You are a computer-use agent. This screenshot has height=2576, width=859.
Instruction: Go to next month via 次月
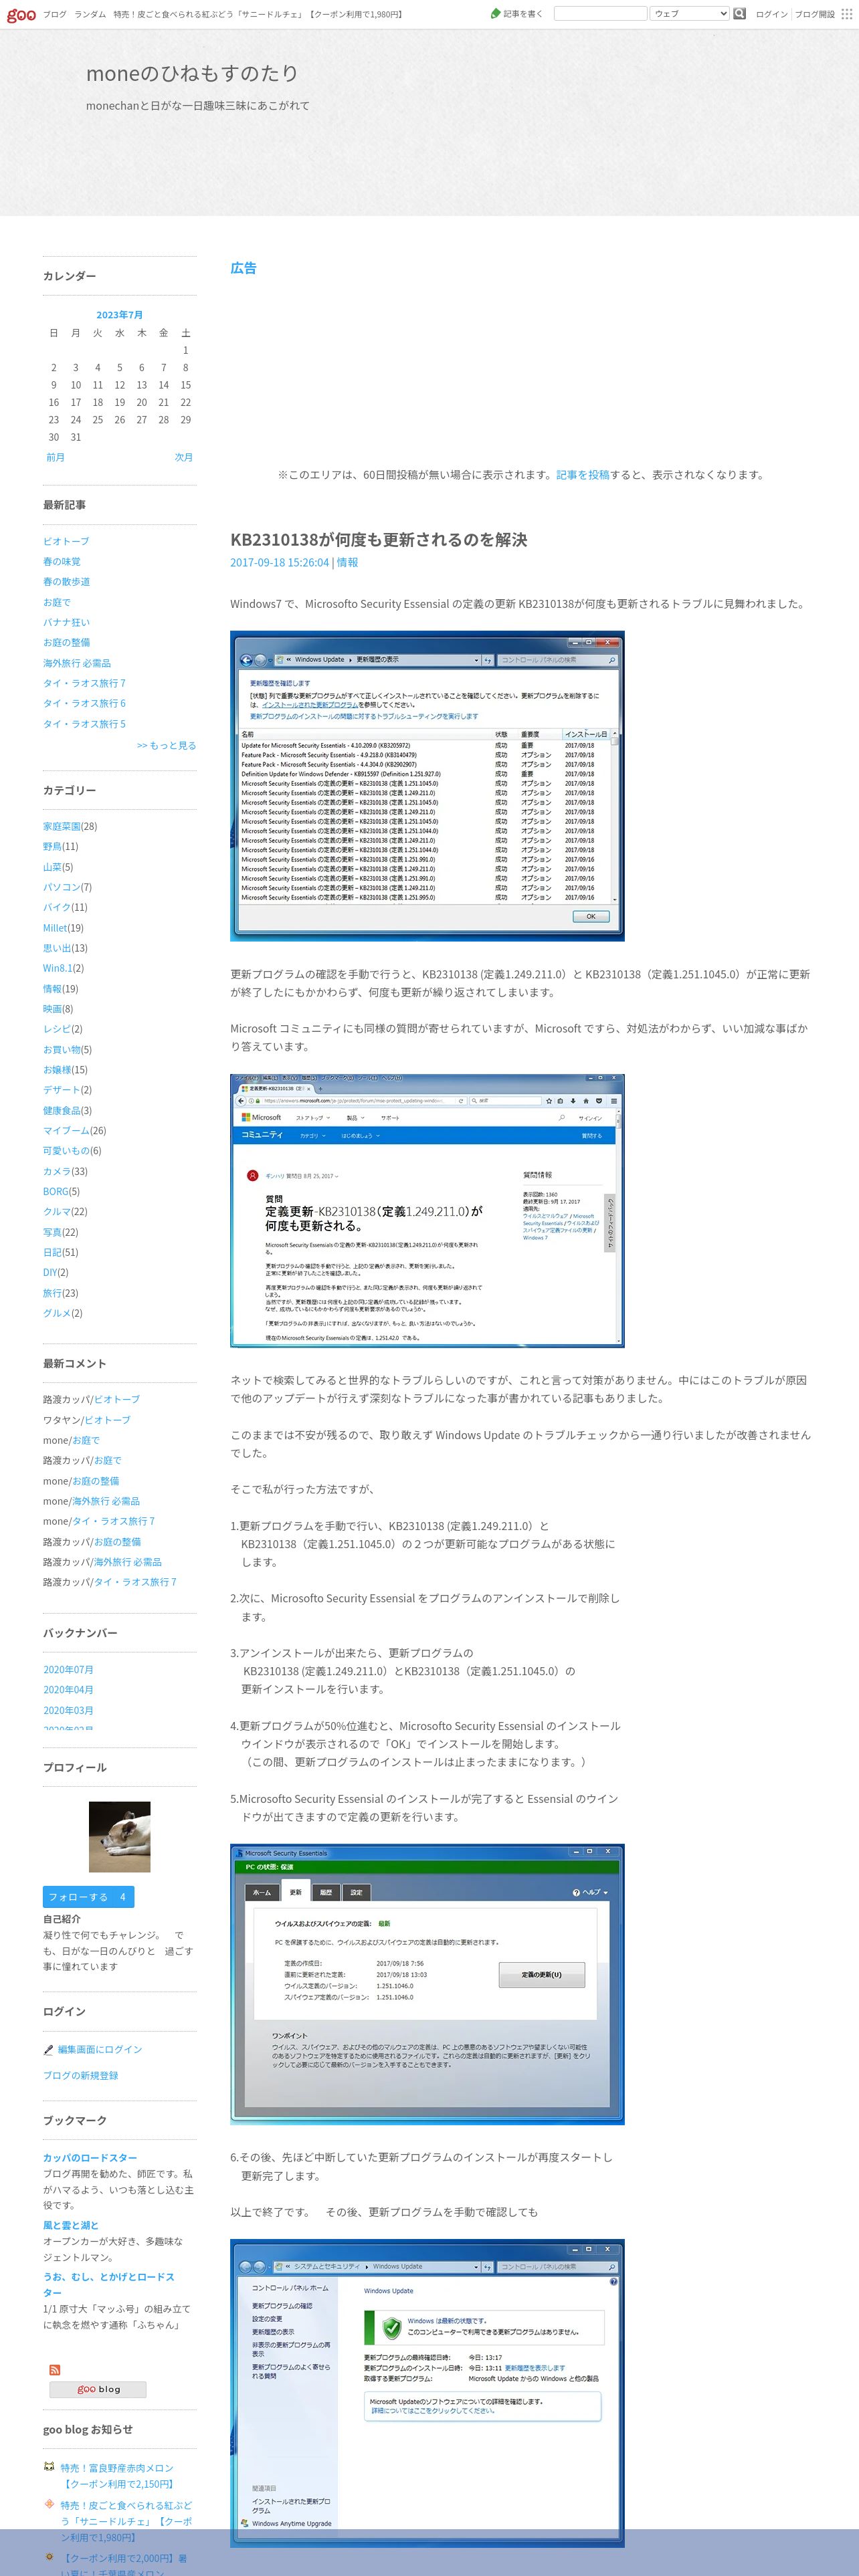coord(183,457)
